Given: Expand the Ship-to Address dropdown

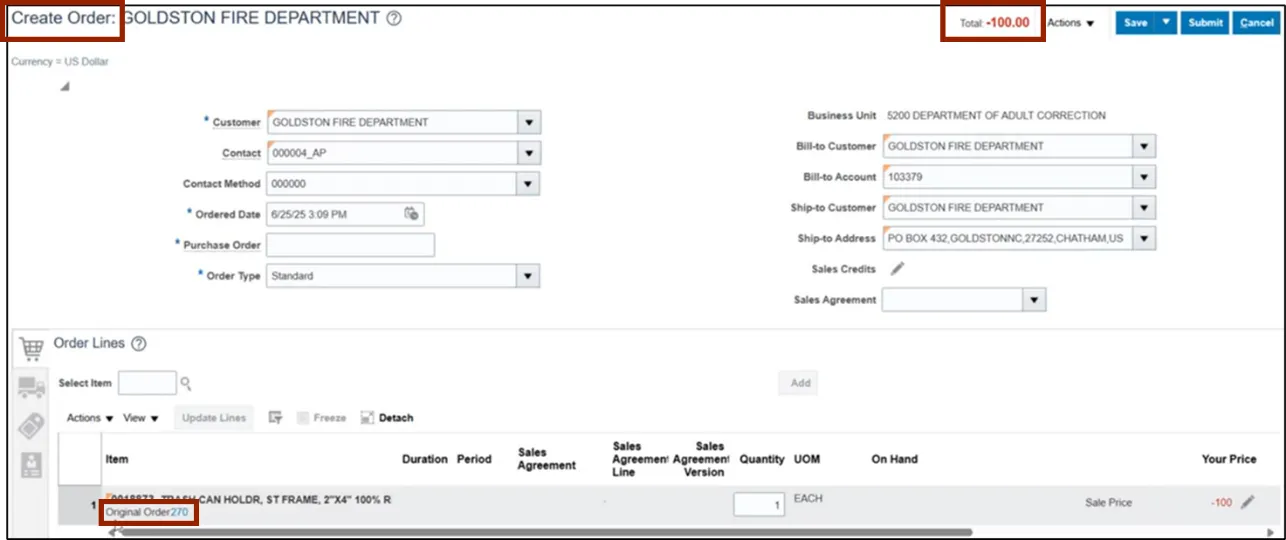Looking at the screenshot, I should tap(1145, 239).
